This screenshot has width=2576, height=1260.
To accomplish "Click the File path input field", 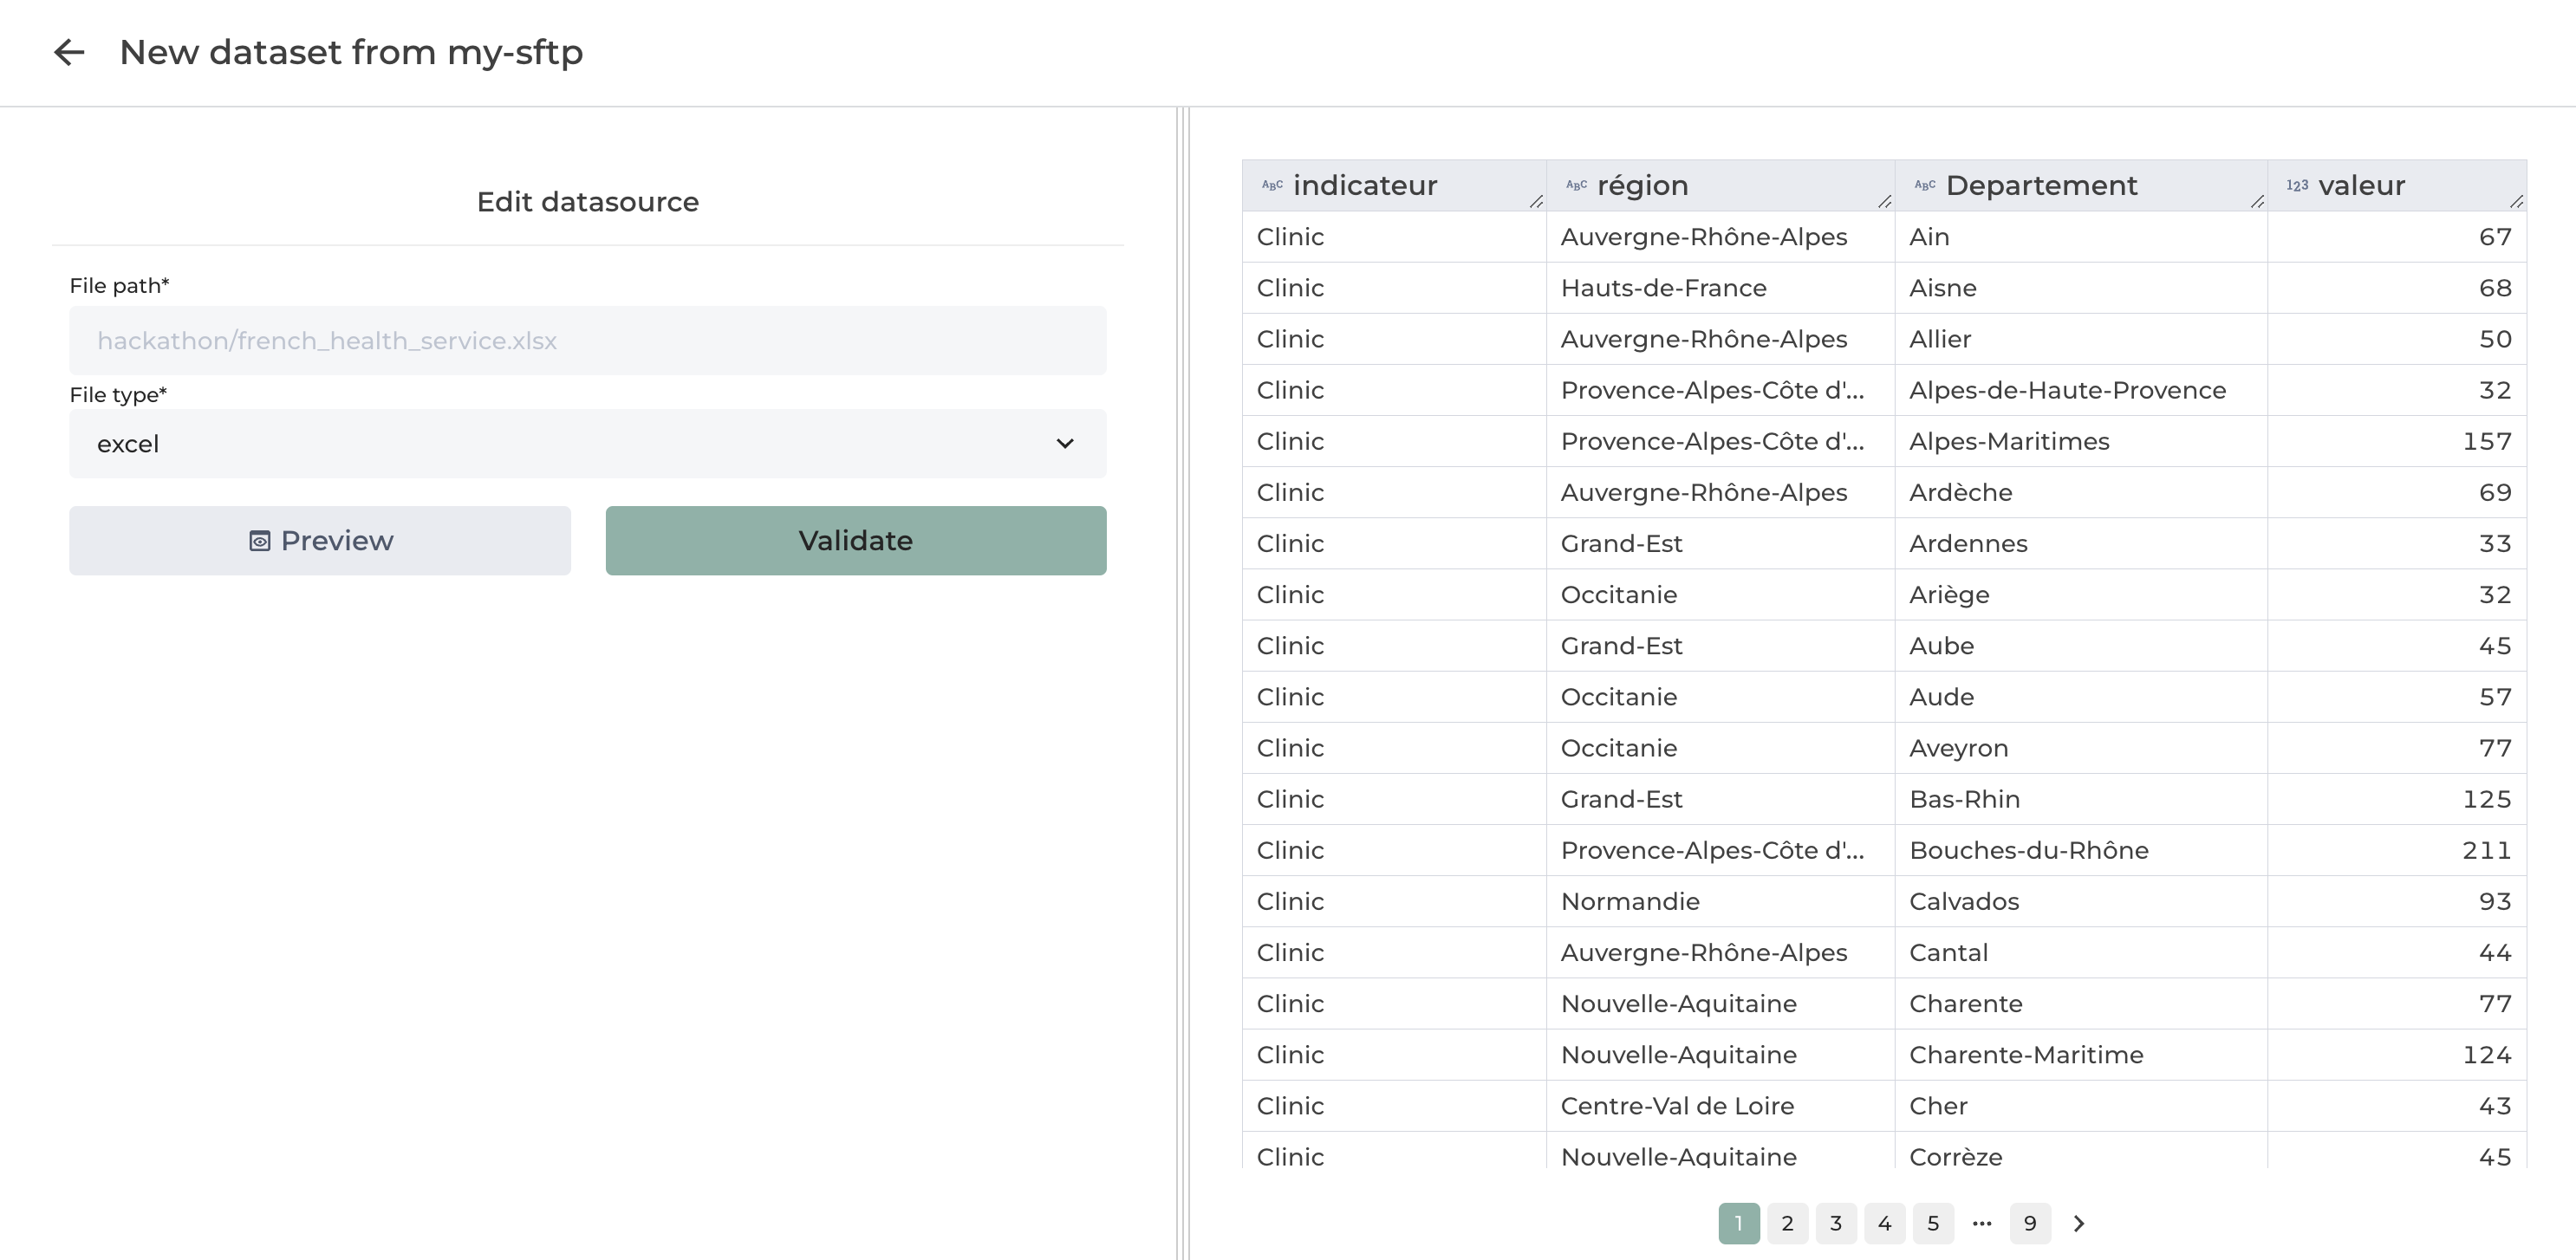I will pos(587,340).
